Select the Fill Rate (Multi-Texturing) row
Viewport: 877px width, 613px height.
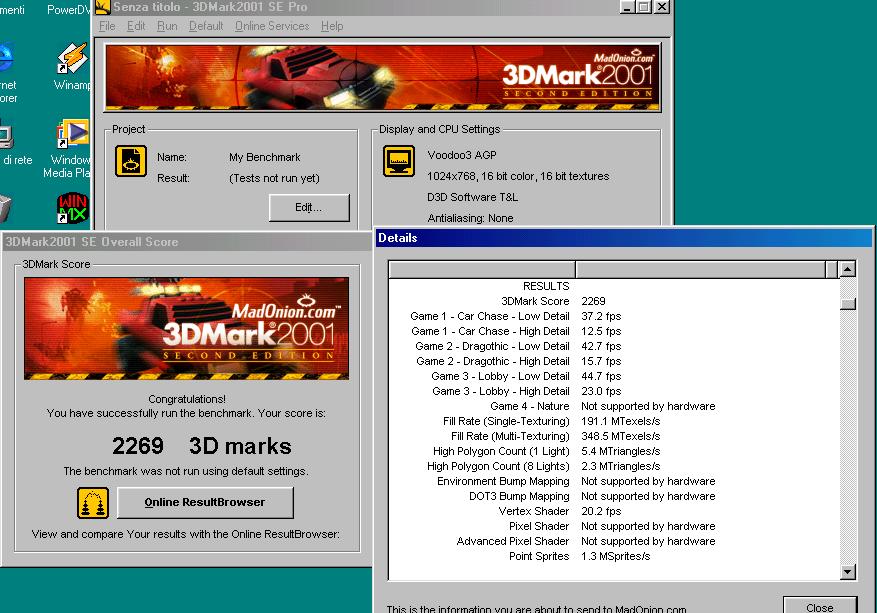click(x=614, y=436)
